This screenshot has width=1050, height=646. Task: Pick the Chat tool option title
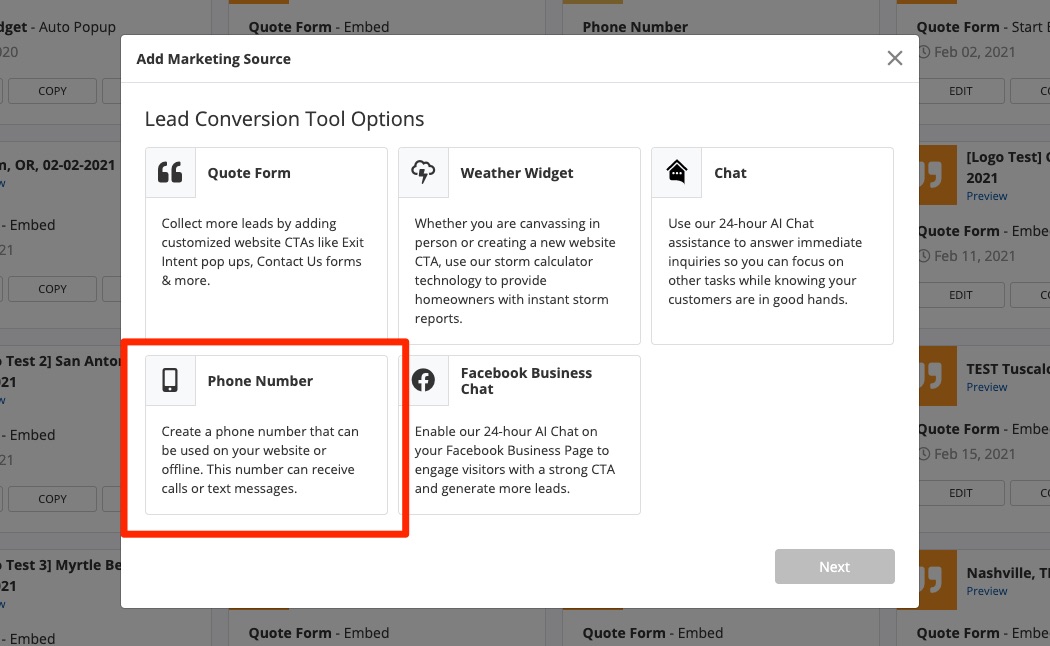pos(730,173)
